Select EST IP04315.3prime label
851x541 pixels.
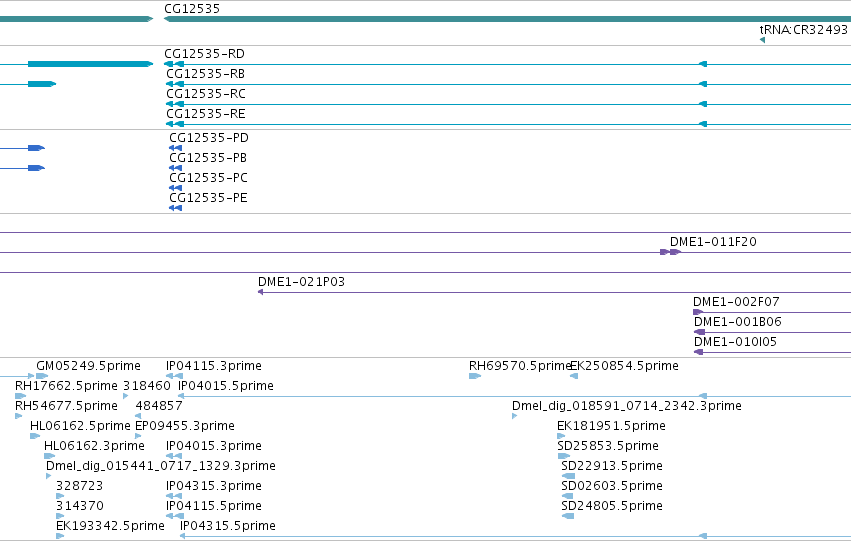tap(214, 487)
